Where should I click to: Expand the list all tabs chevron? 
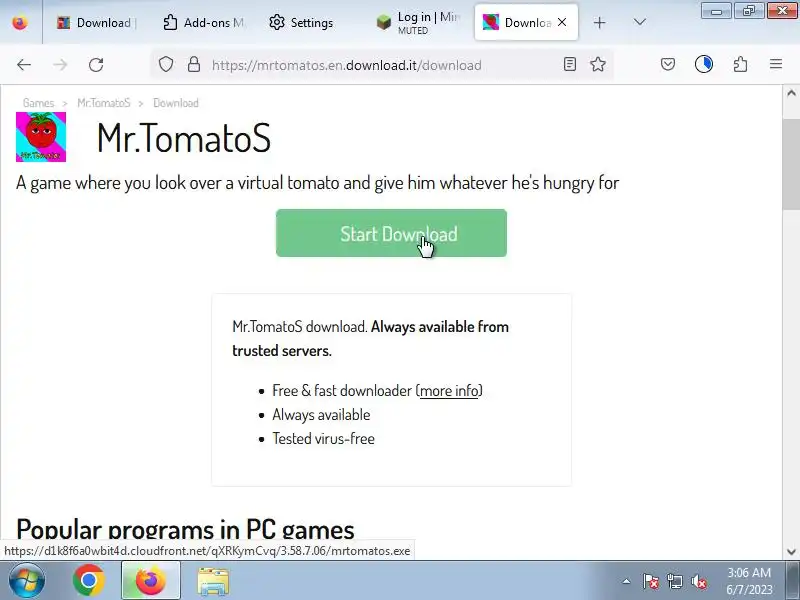tap(639, 22)
